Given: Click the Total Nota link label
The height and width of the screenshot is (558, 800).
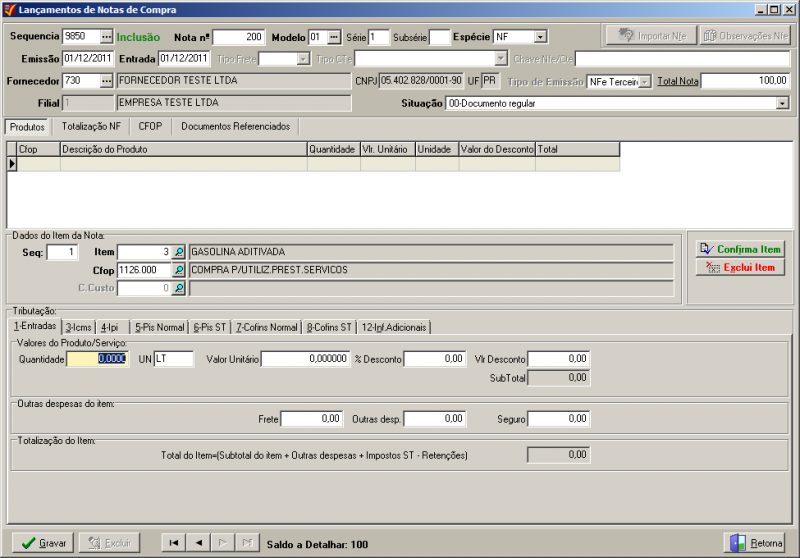Looking at the screenshot, I should point(678,81).
